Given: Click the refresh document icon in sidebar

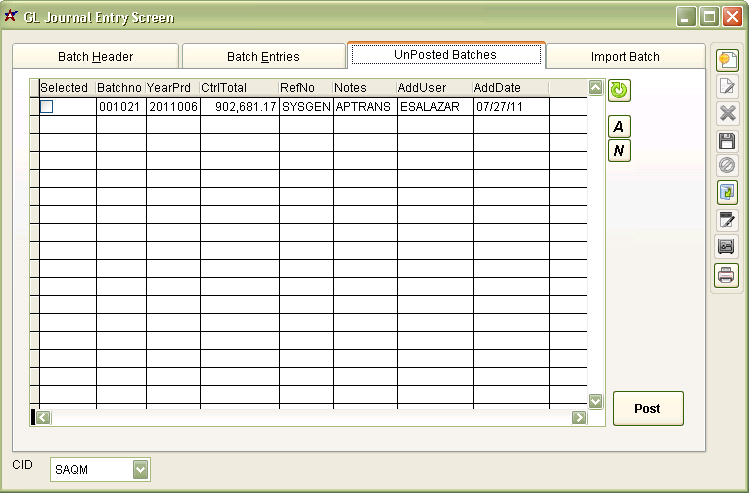Looking at the screenshot, I should (727, 193).
